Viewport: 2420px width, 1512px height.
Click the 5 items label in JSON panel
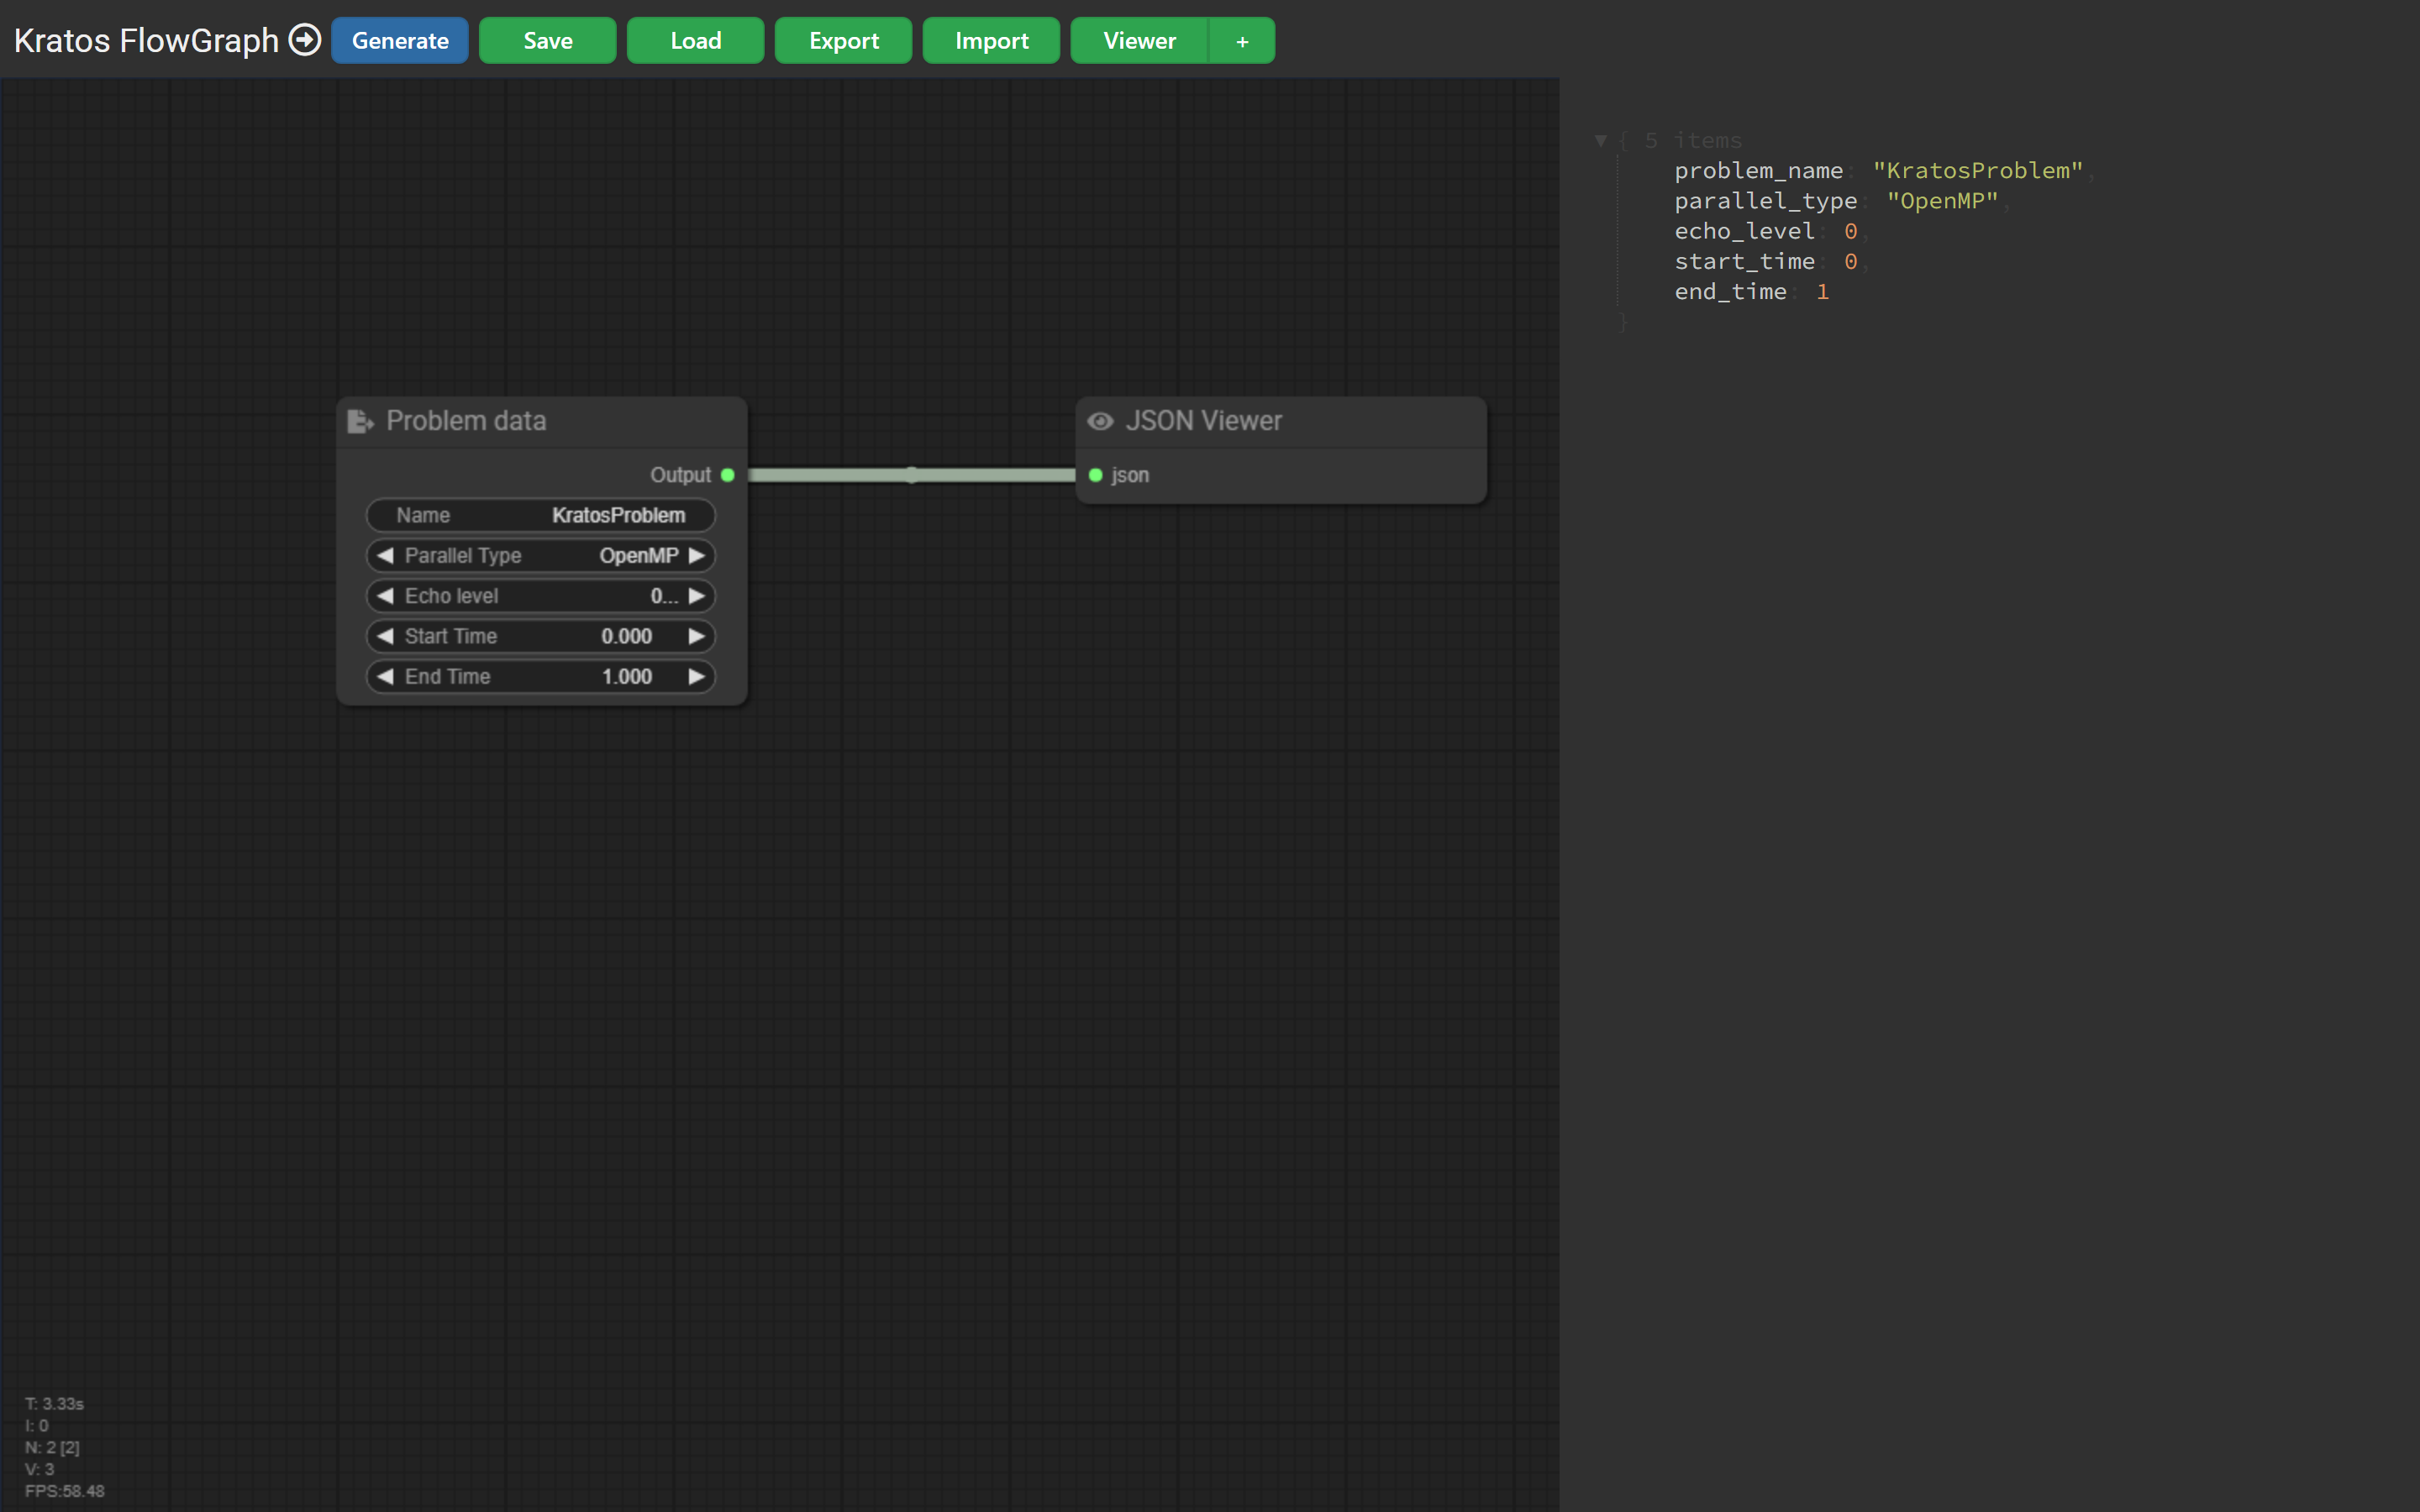1693,141
